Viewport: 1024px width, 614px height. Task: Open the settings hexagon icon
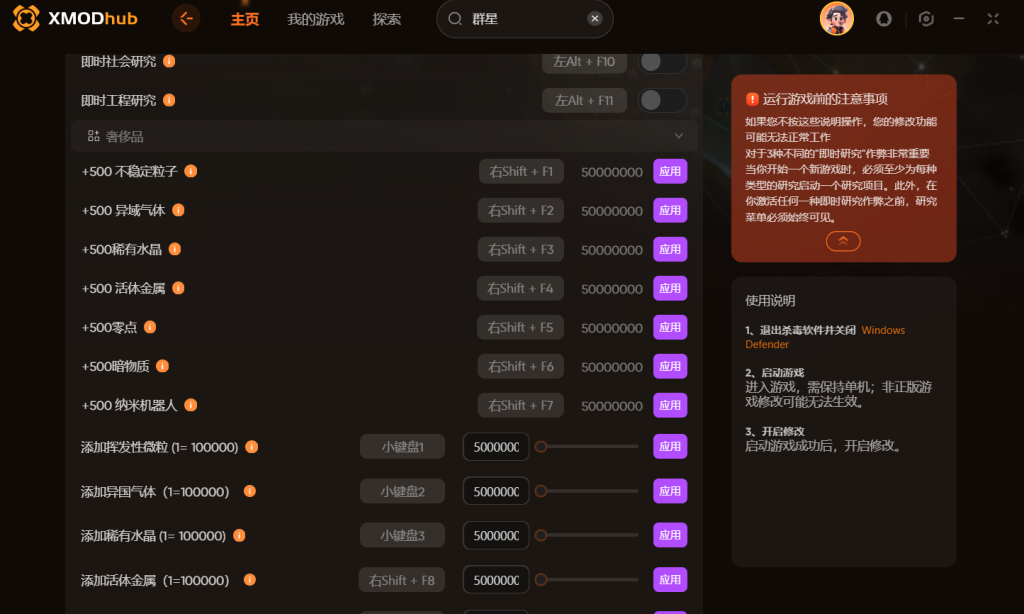pos(926,19)
